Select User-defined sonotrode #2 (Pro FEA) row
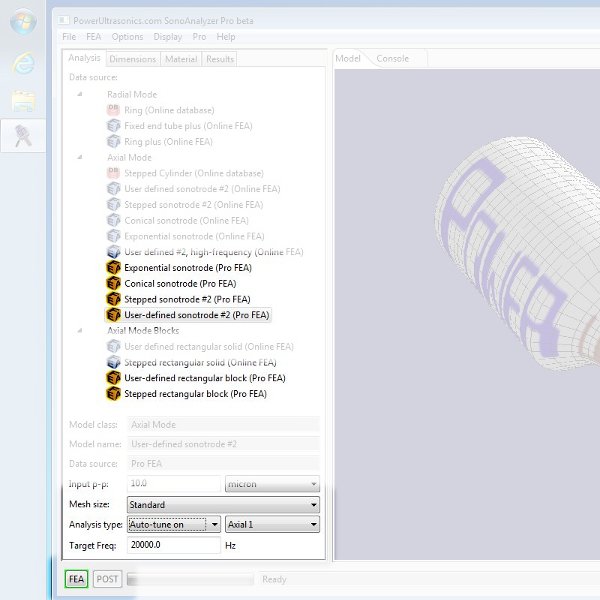600x600 pixels. pyautogui.click(x=188, y=315)
